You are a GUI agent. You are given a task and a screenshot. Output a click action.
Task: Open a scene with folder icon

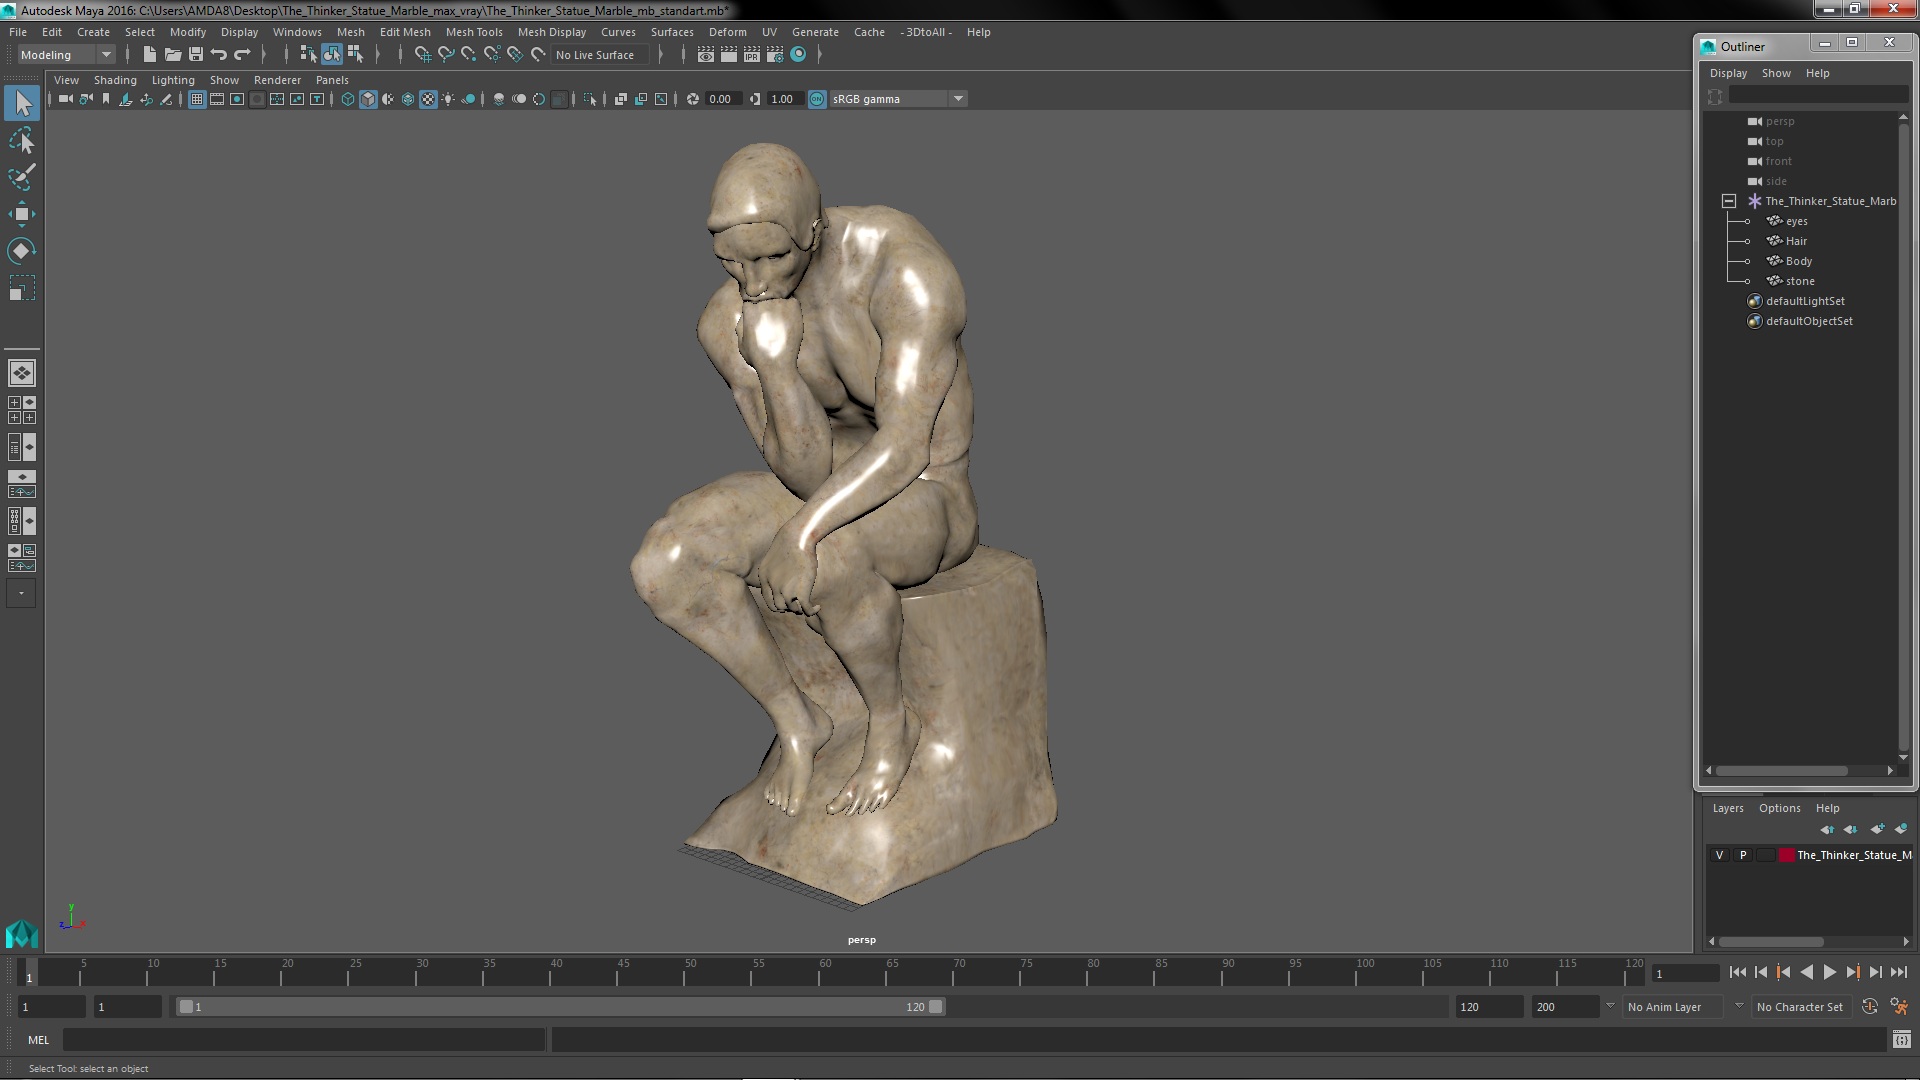[172, 55]
